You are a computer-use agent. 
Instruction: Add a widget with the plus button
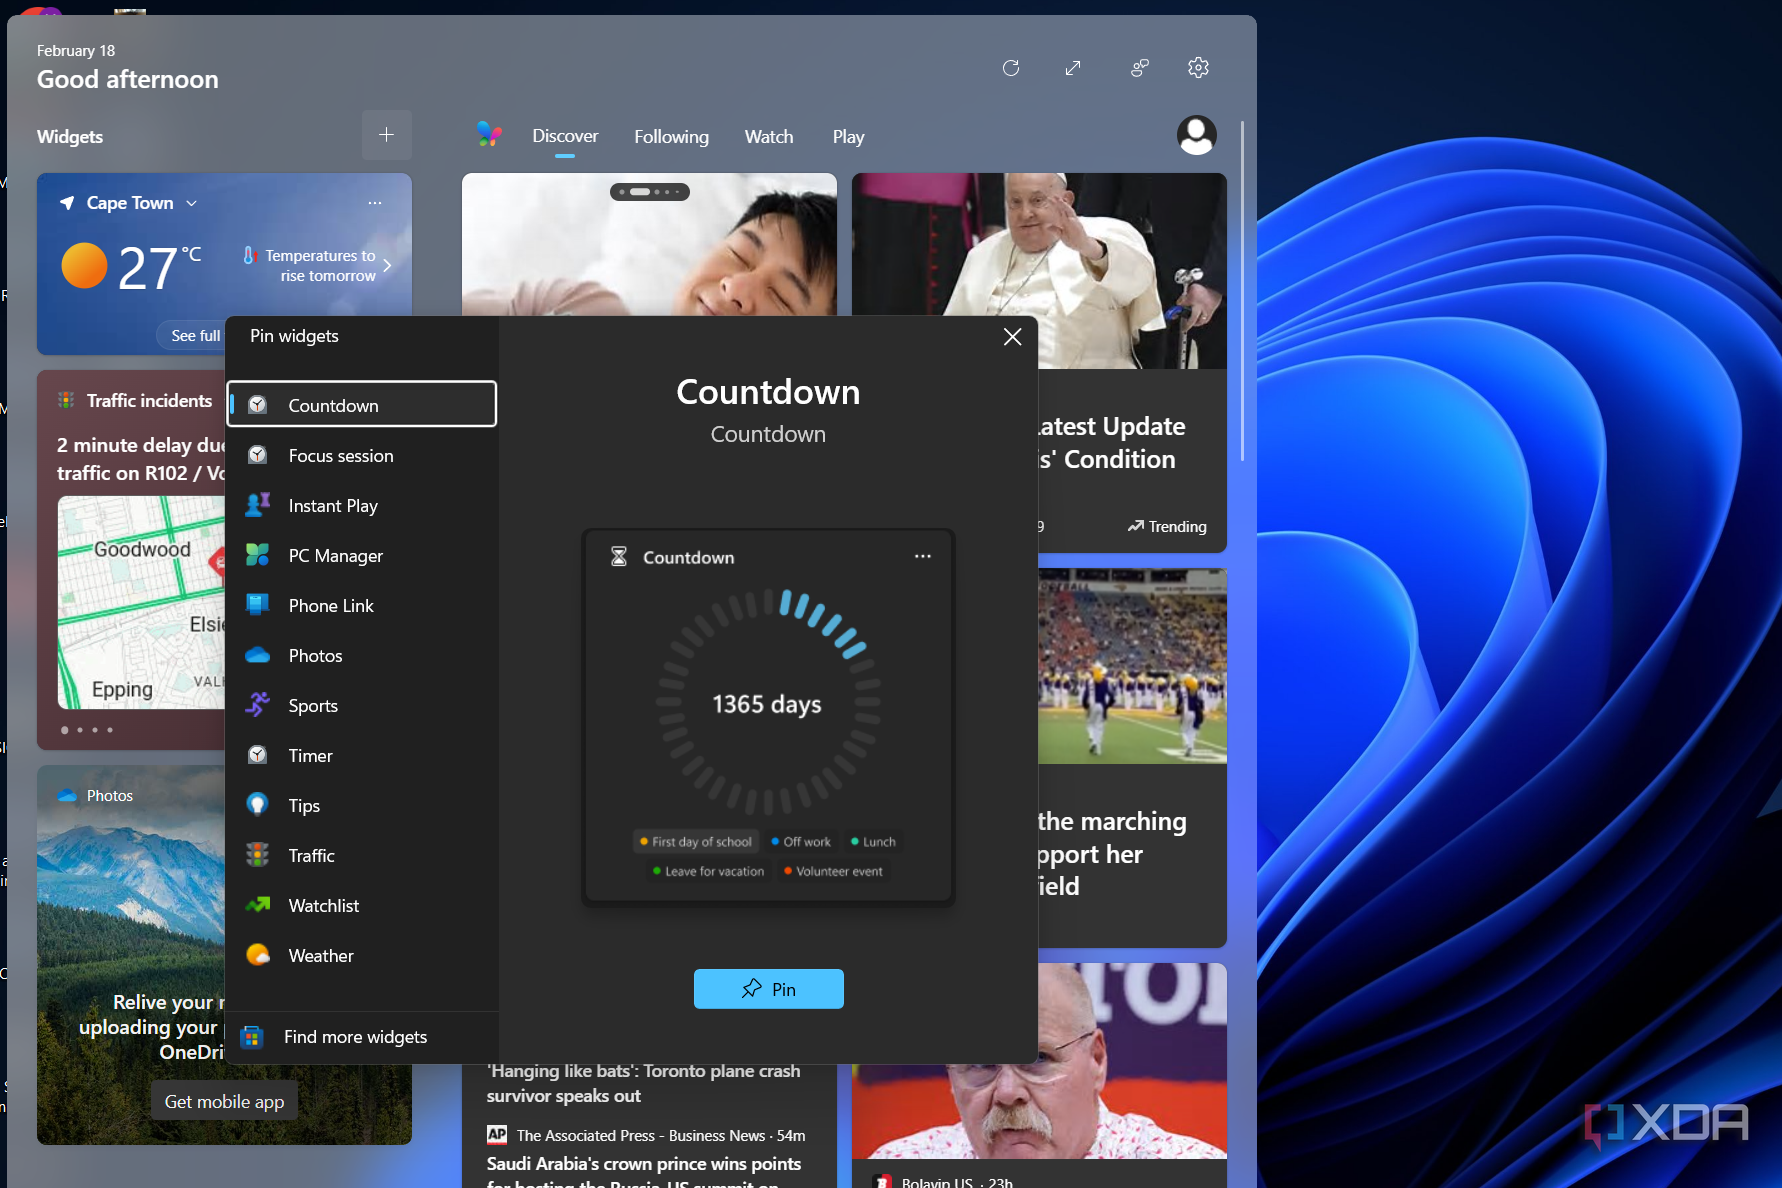387,135
